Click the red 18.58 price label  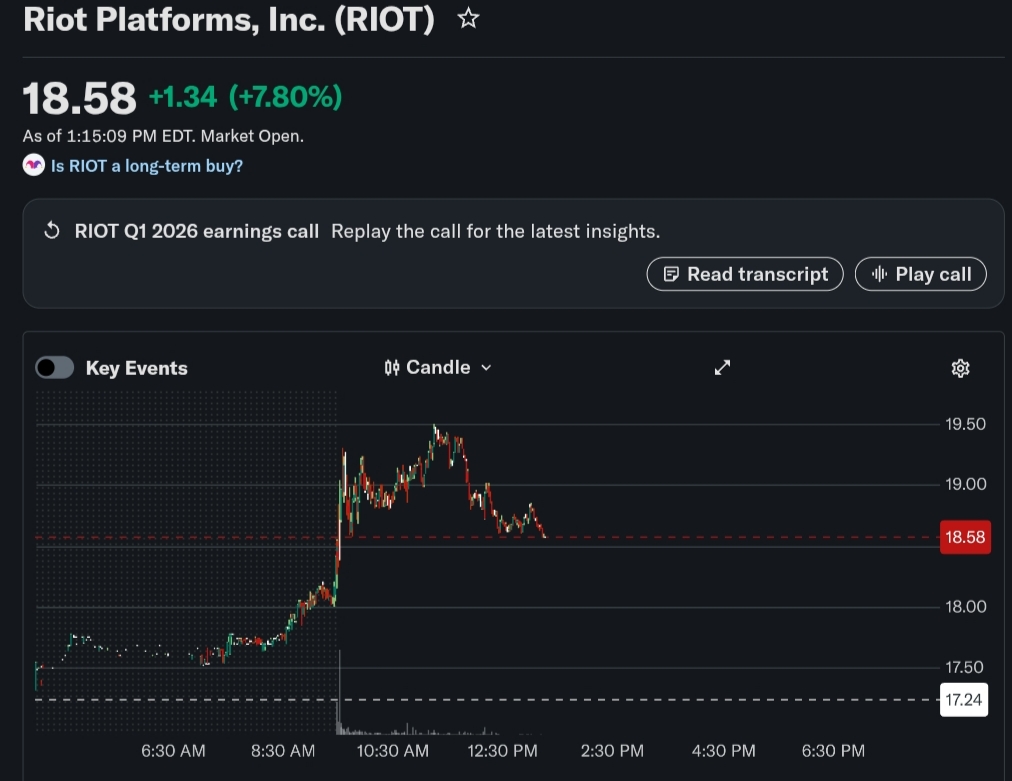965,537
